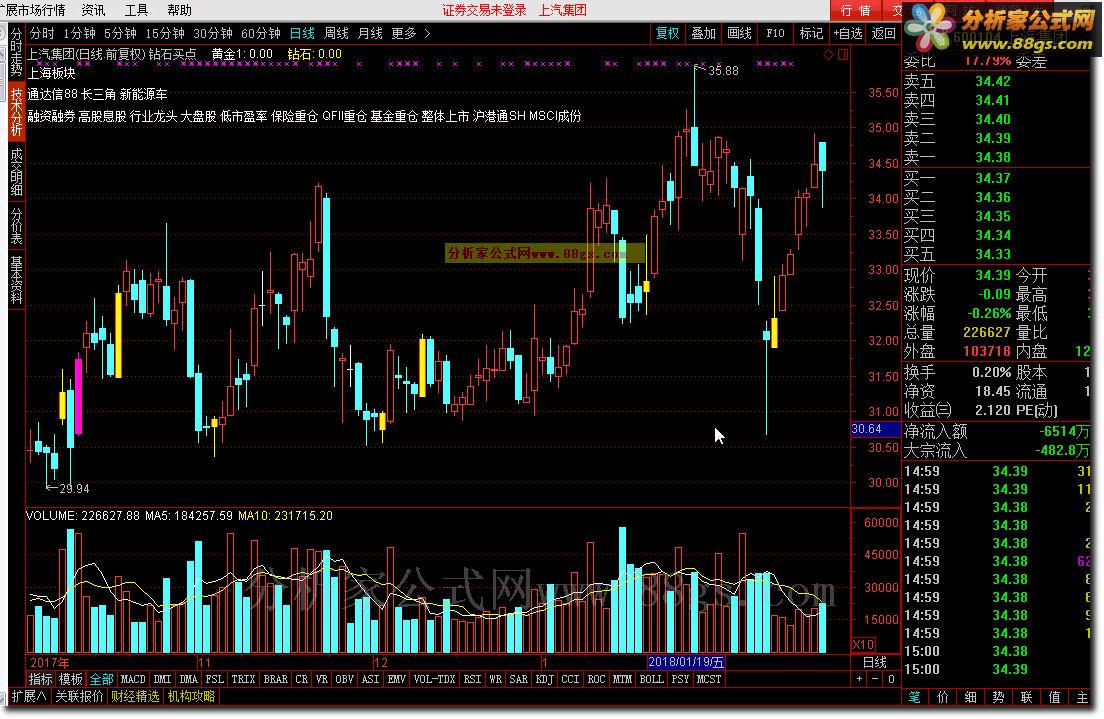This screenshot has height=719, width=1104.
Task: Switch to the 30分钟 period
Action: (x=213, y=33)
